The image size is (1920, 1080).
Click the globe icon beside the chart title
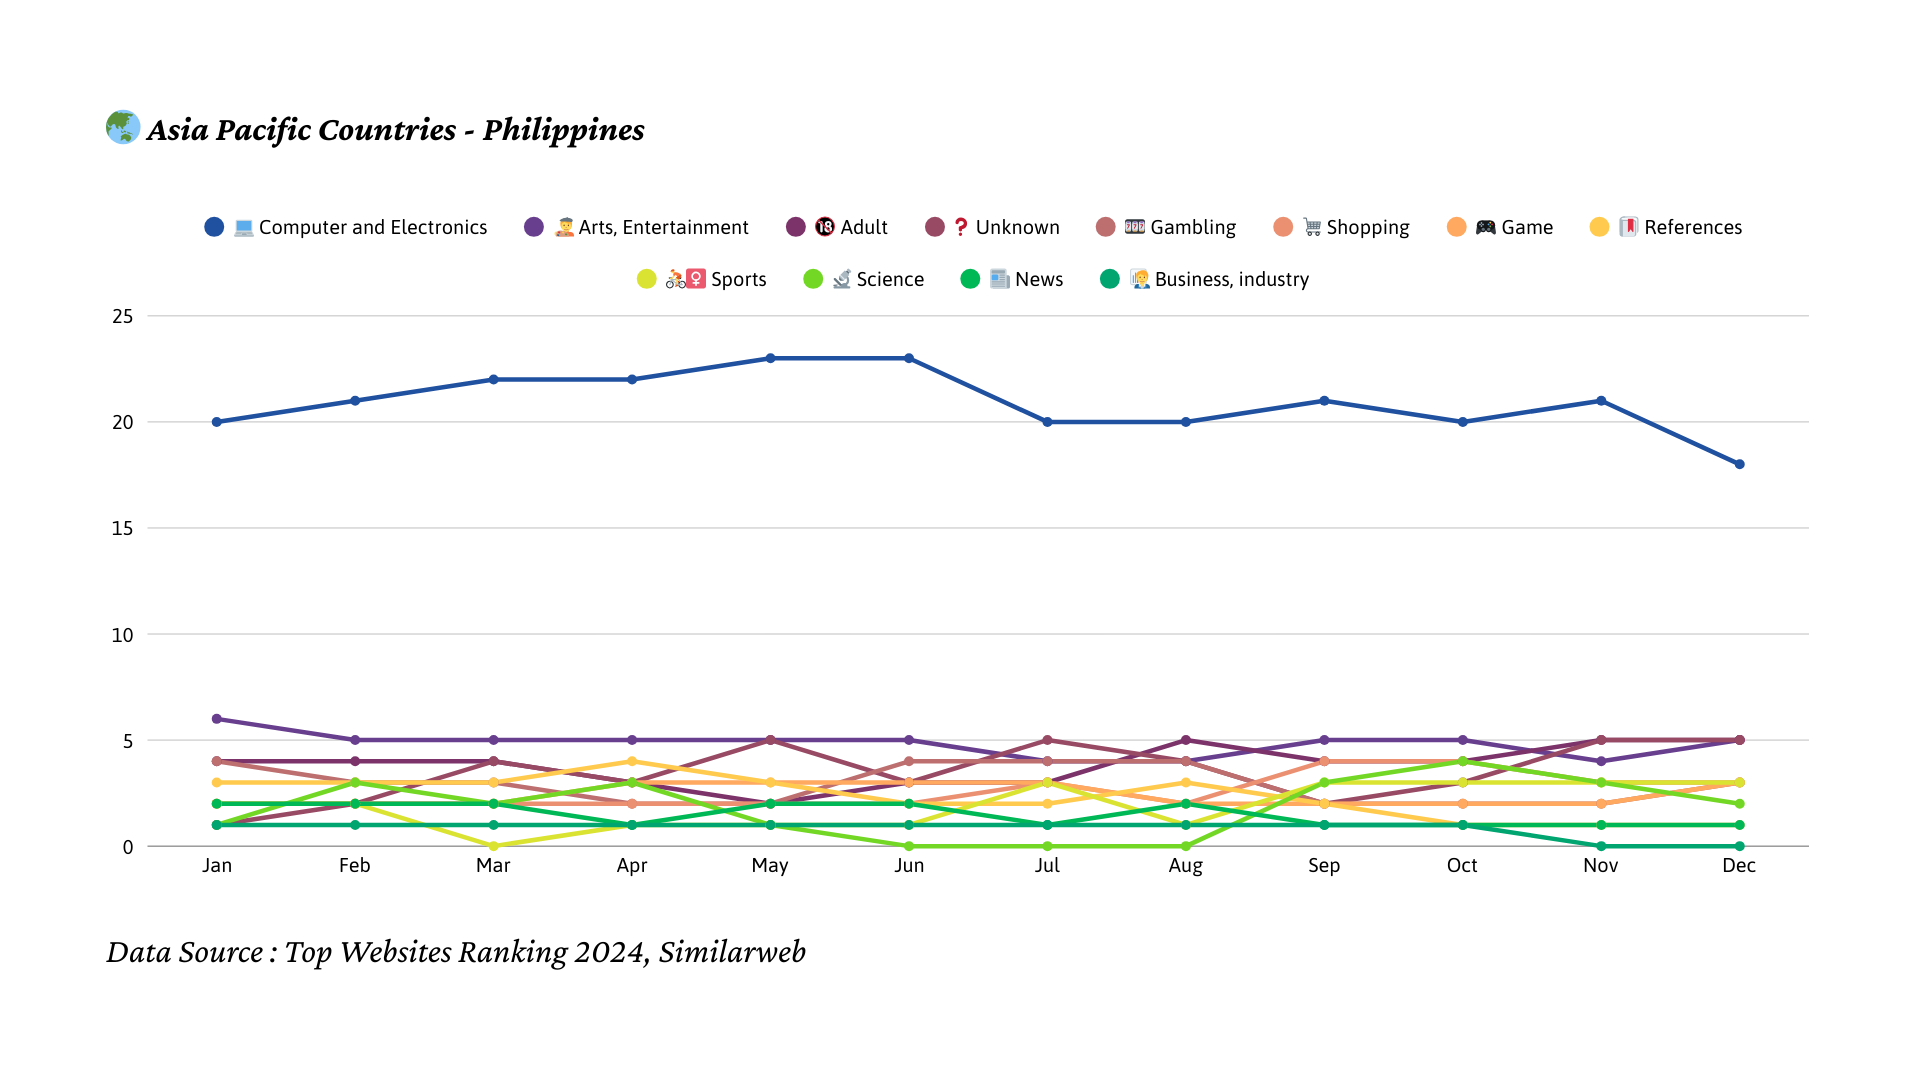(123, 128)
